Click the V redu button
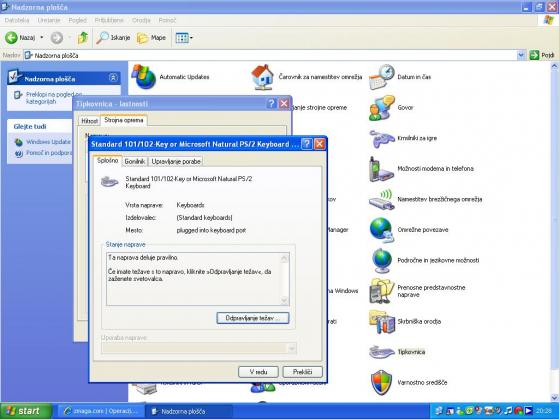The width and height of the screenshot is (559, 419). pos(258,372)
